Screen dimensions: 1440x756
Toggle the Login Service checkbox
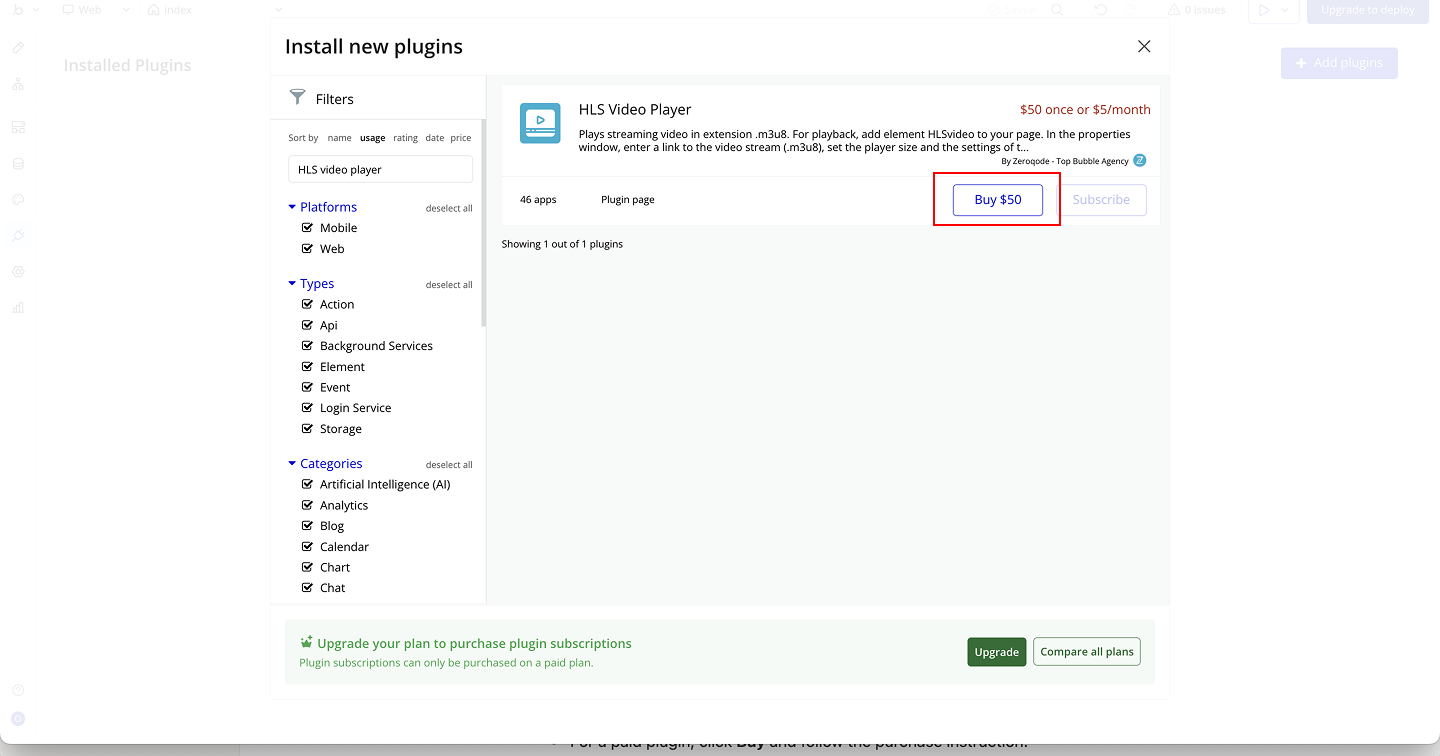point(308,408)
